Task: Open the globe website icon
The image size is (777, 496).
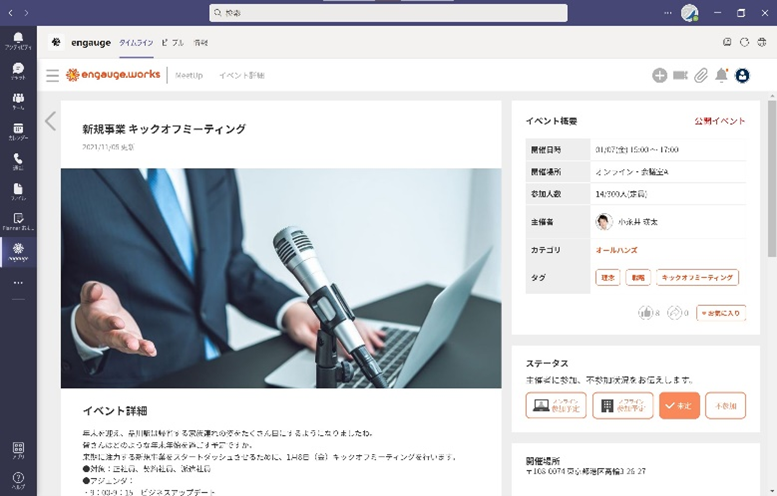Action: [x=762, y=43]
